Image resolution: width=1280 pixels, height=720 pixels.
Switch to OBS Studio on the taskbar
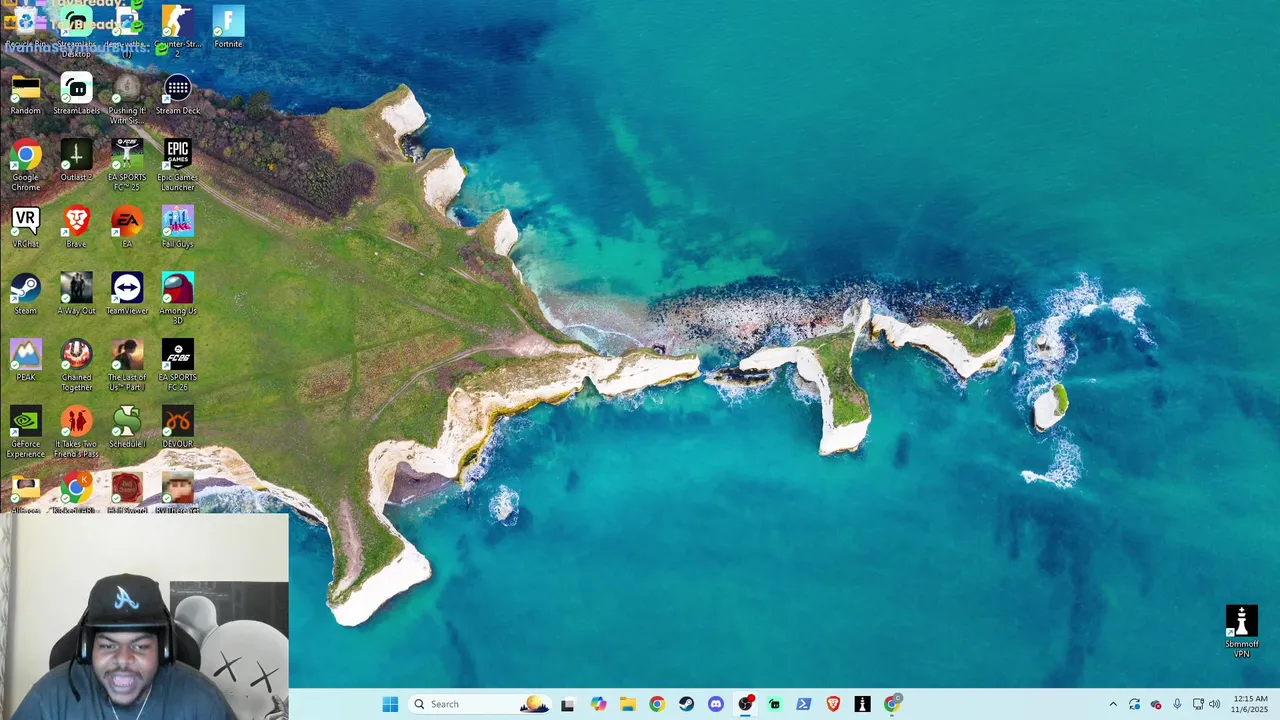tap(745, 704)
